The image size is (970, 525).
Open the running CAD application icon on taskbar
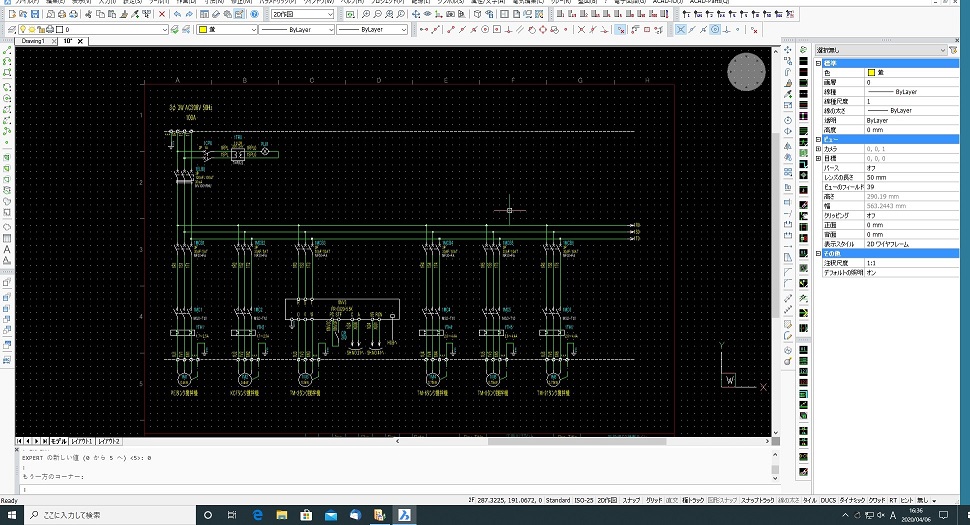[405, 514]
